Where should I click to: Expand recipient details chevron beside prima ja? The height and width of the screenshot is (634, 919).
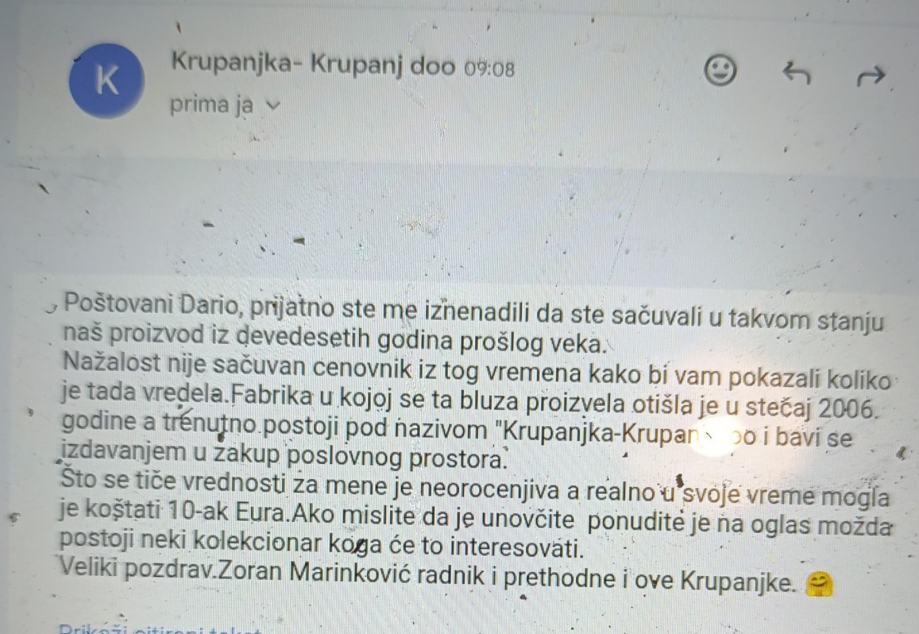tap(273, 105)
